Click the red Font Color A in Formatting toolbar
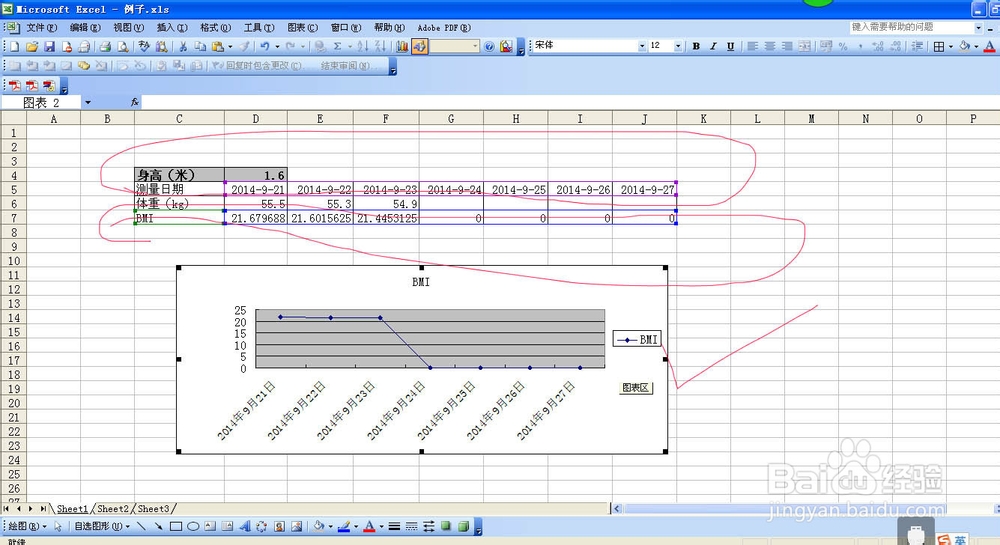 tap(989, 46)
